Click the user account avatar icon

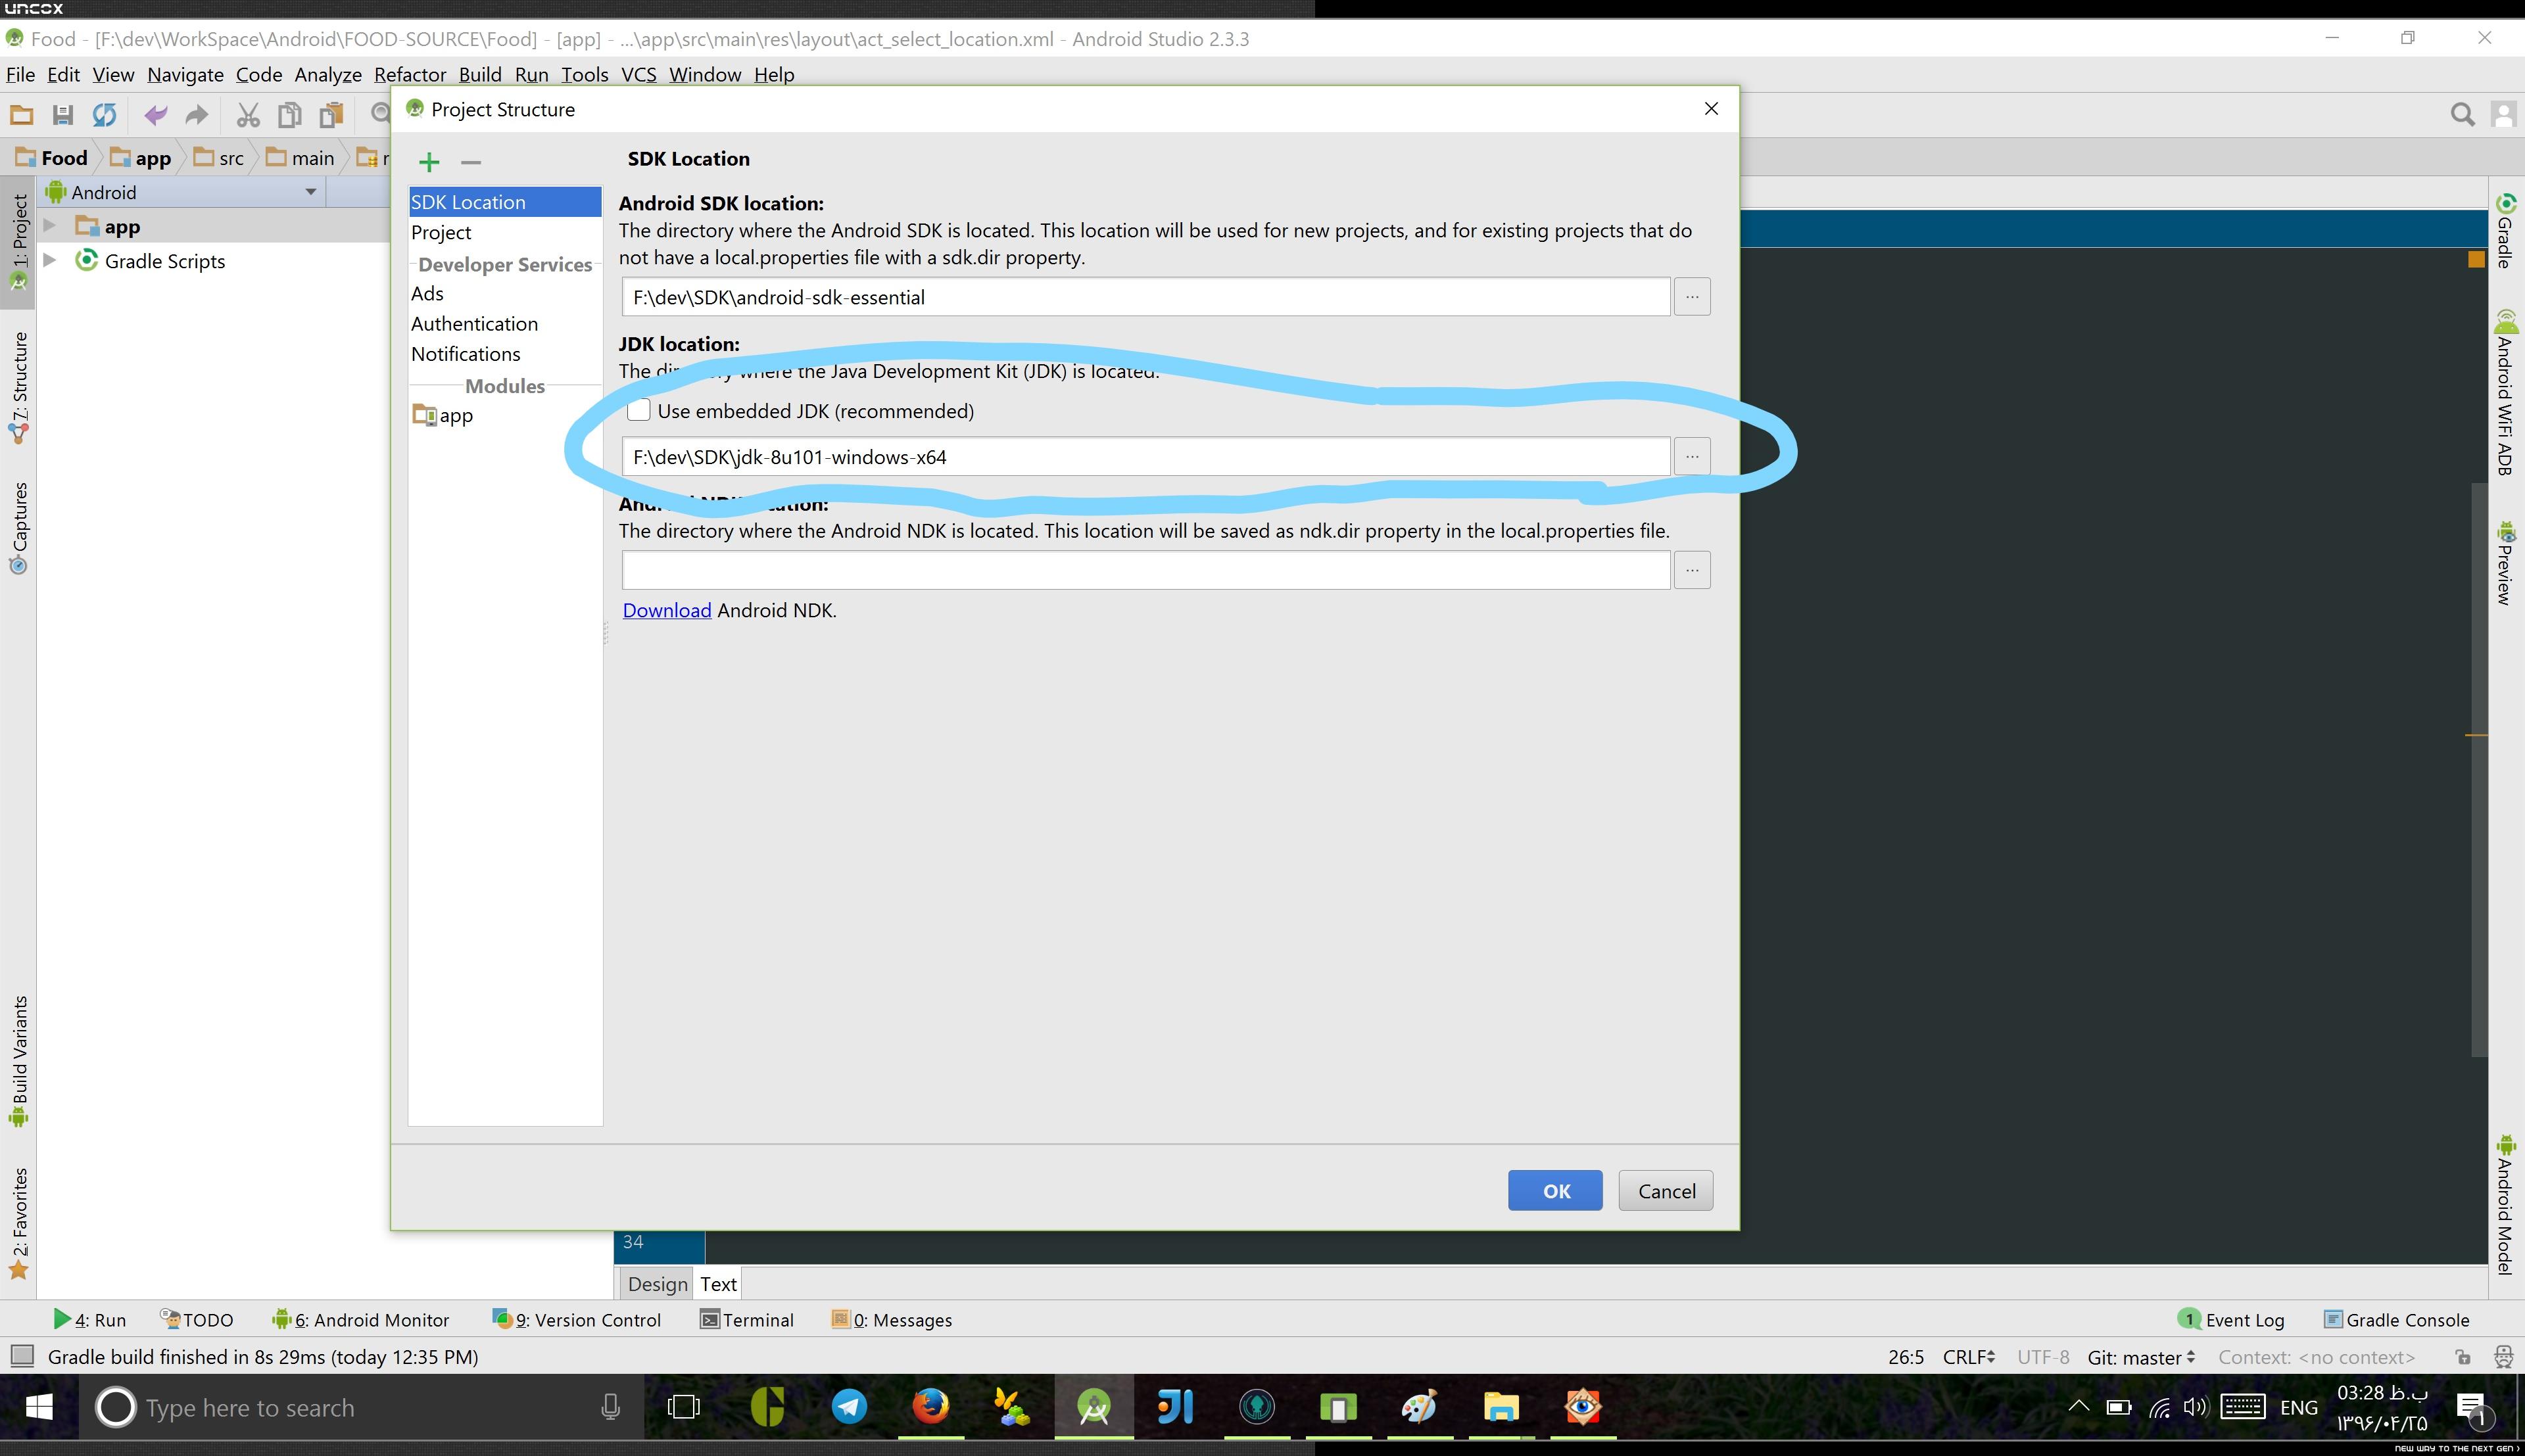point(2503,115)
